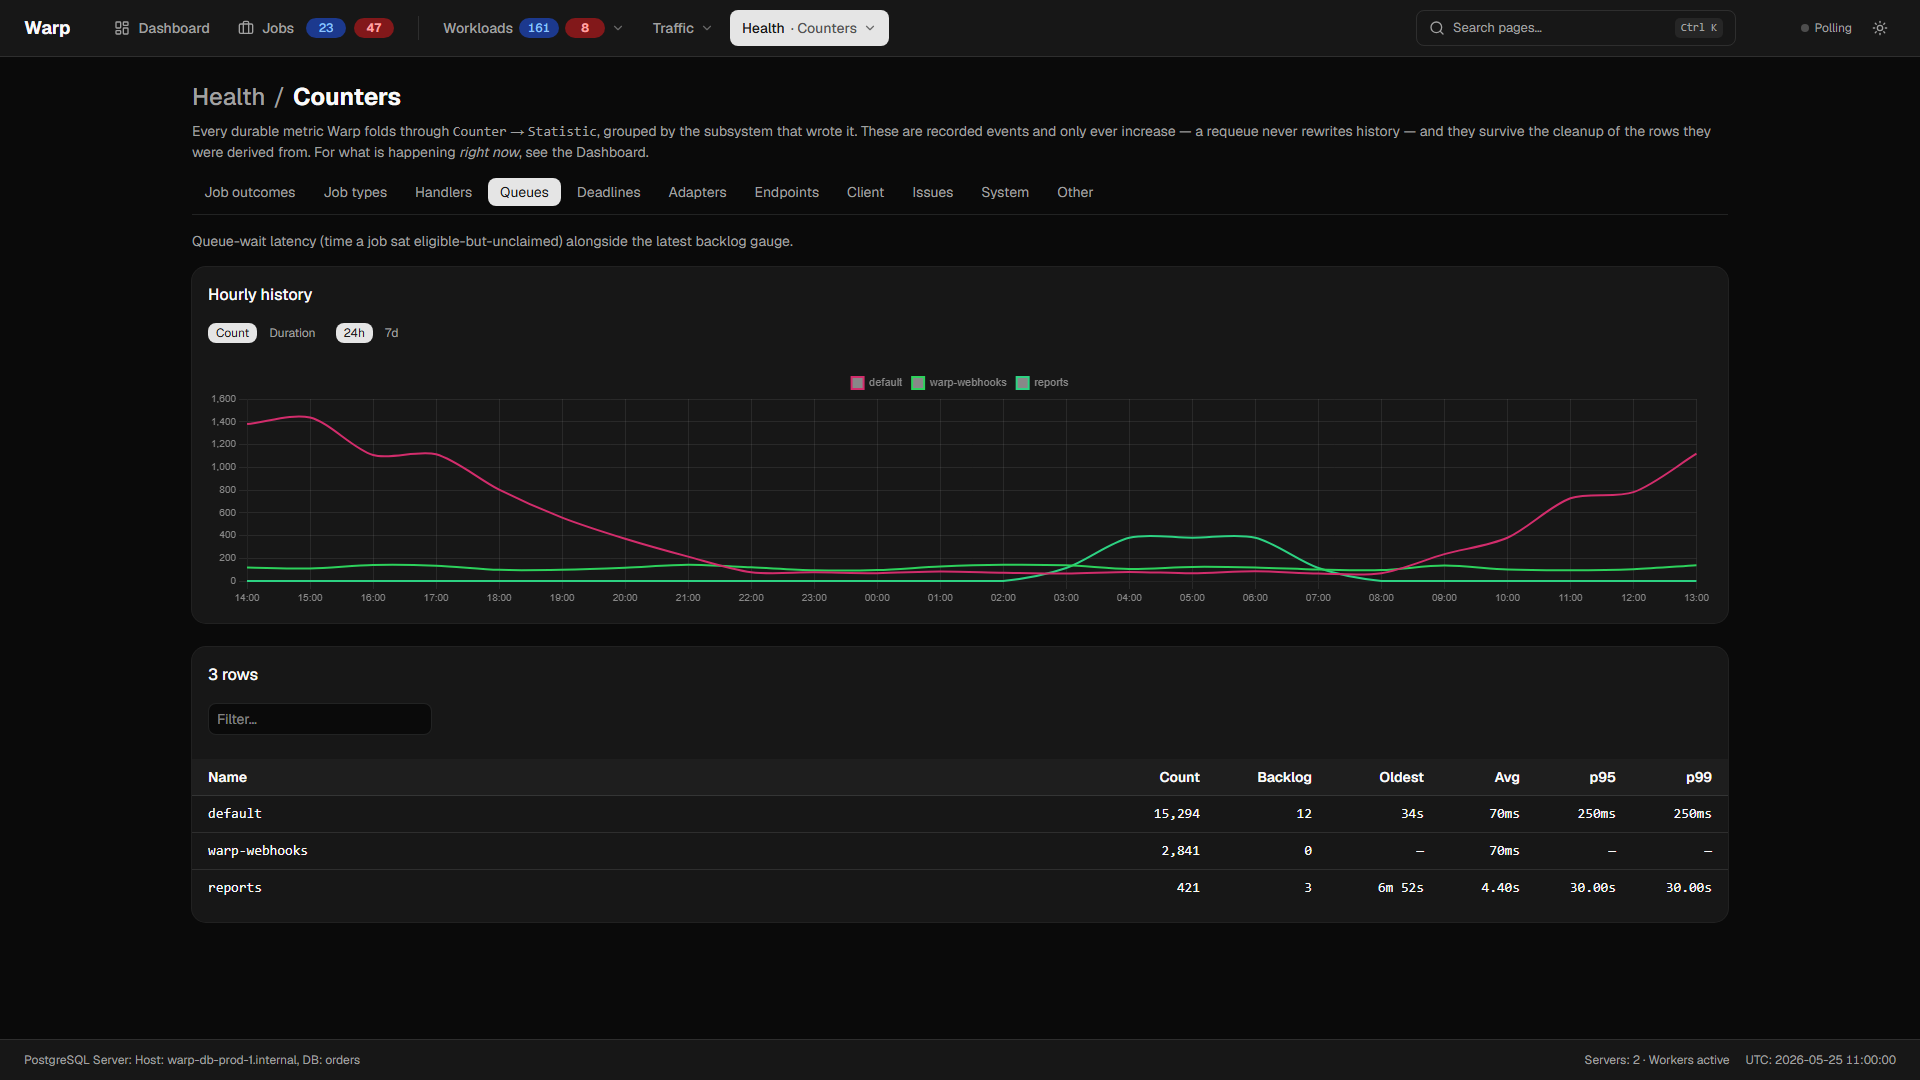Click the red 47 jobs badge
1920x1080 pixels.
(x=374, y=28)
